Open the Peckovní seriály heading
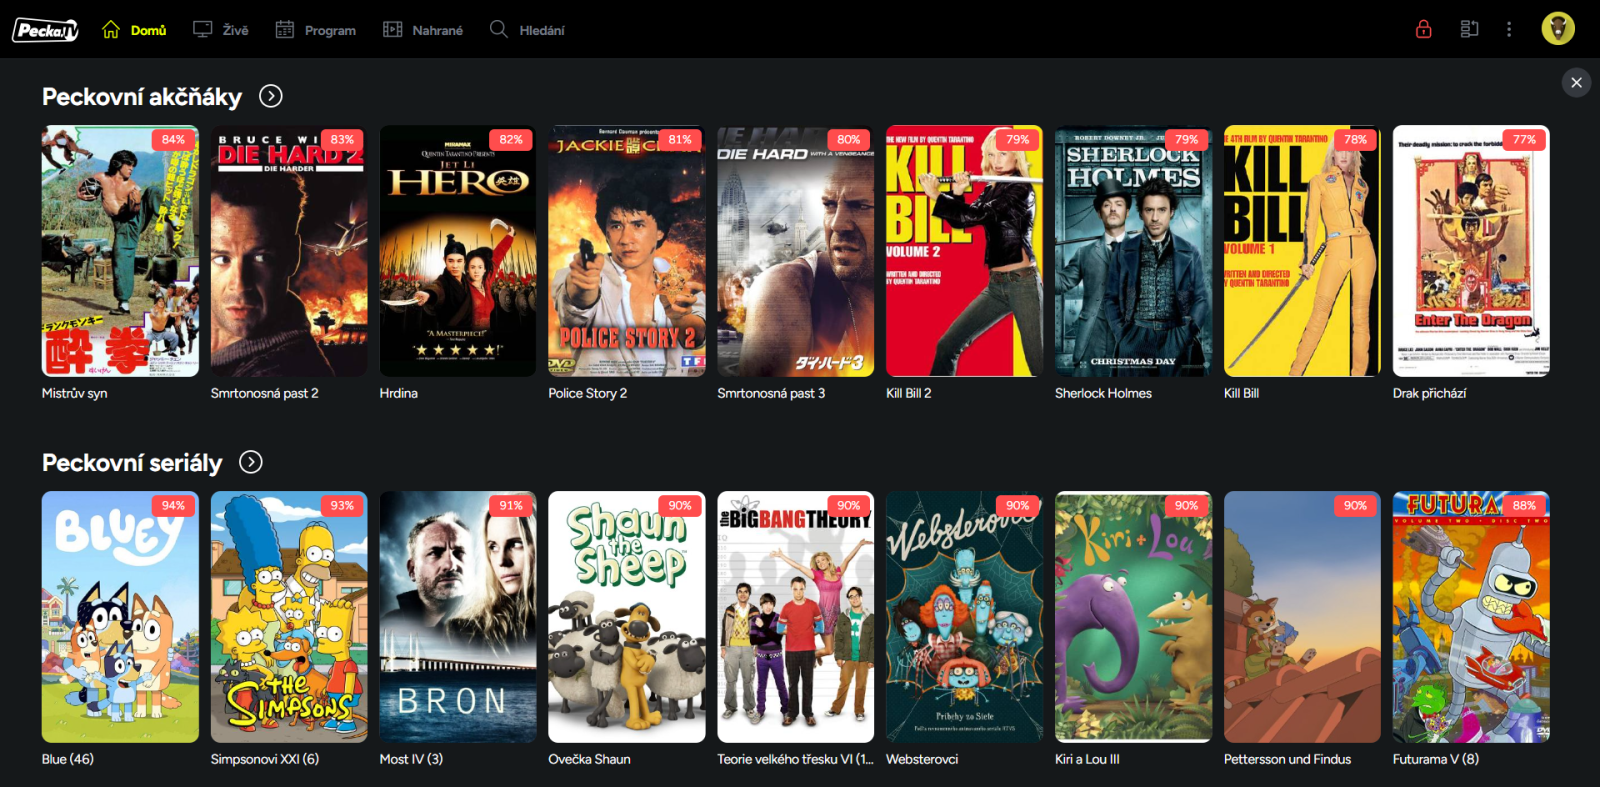The image size is (1600, 787). (x=132, y=463)
